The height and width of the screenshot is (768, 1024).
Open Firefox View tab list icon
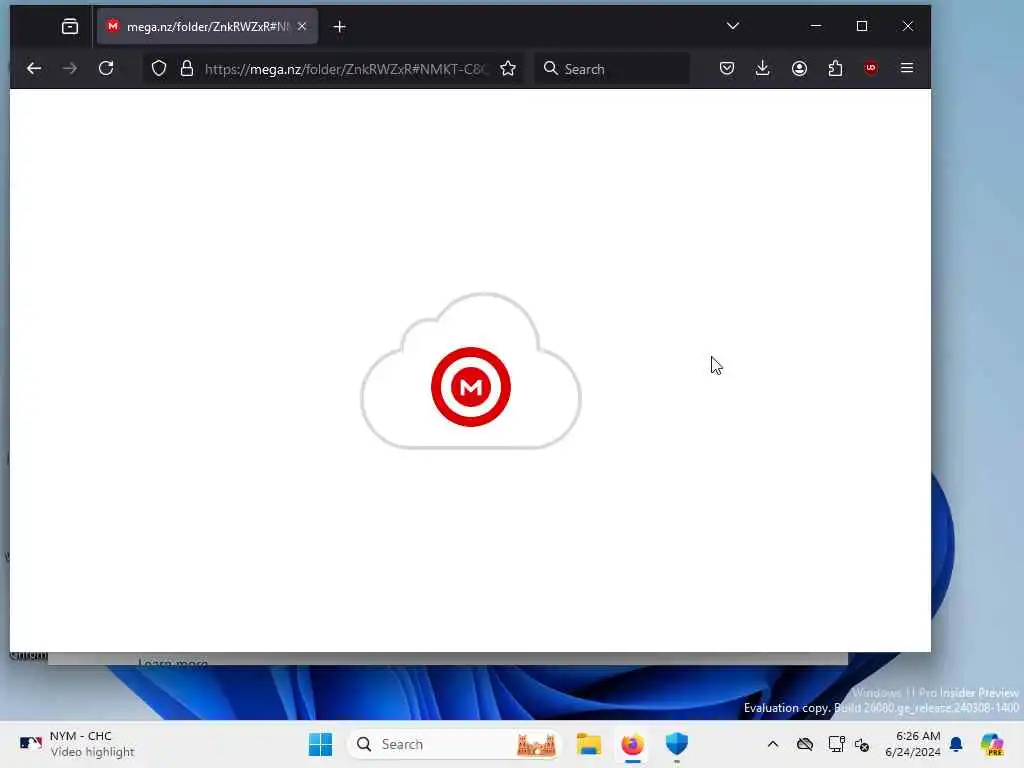70,27
